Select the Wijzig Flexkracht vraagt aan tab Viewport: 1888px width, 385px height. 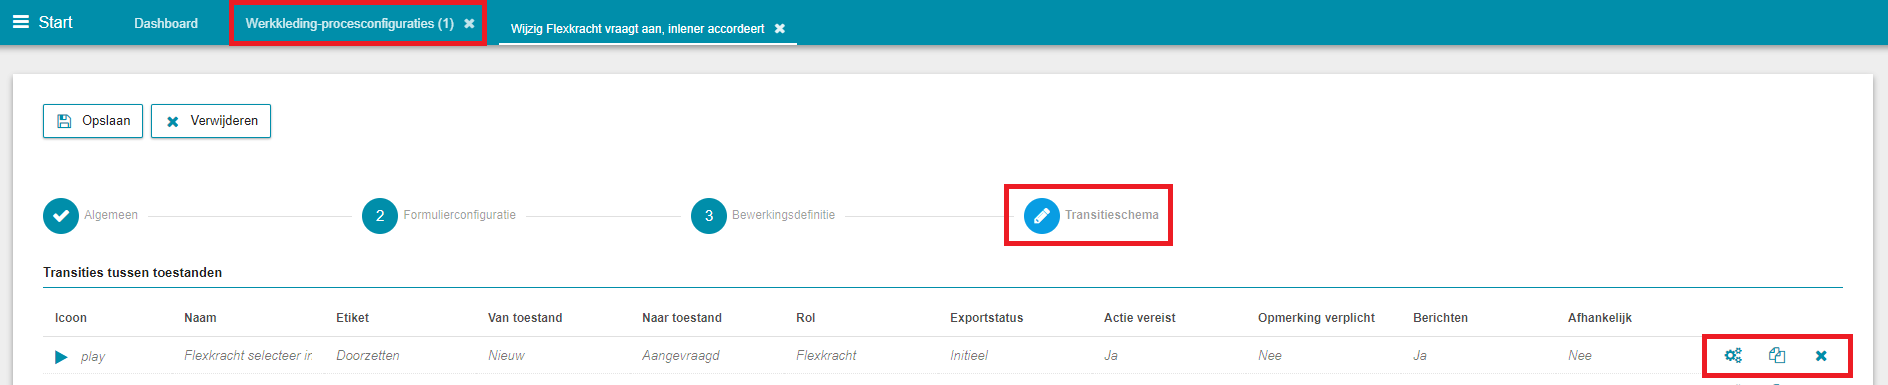[637, 29]
